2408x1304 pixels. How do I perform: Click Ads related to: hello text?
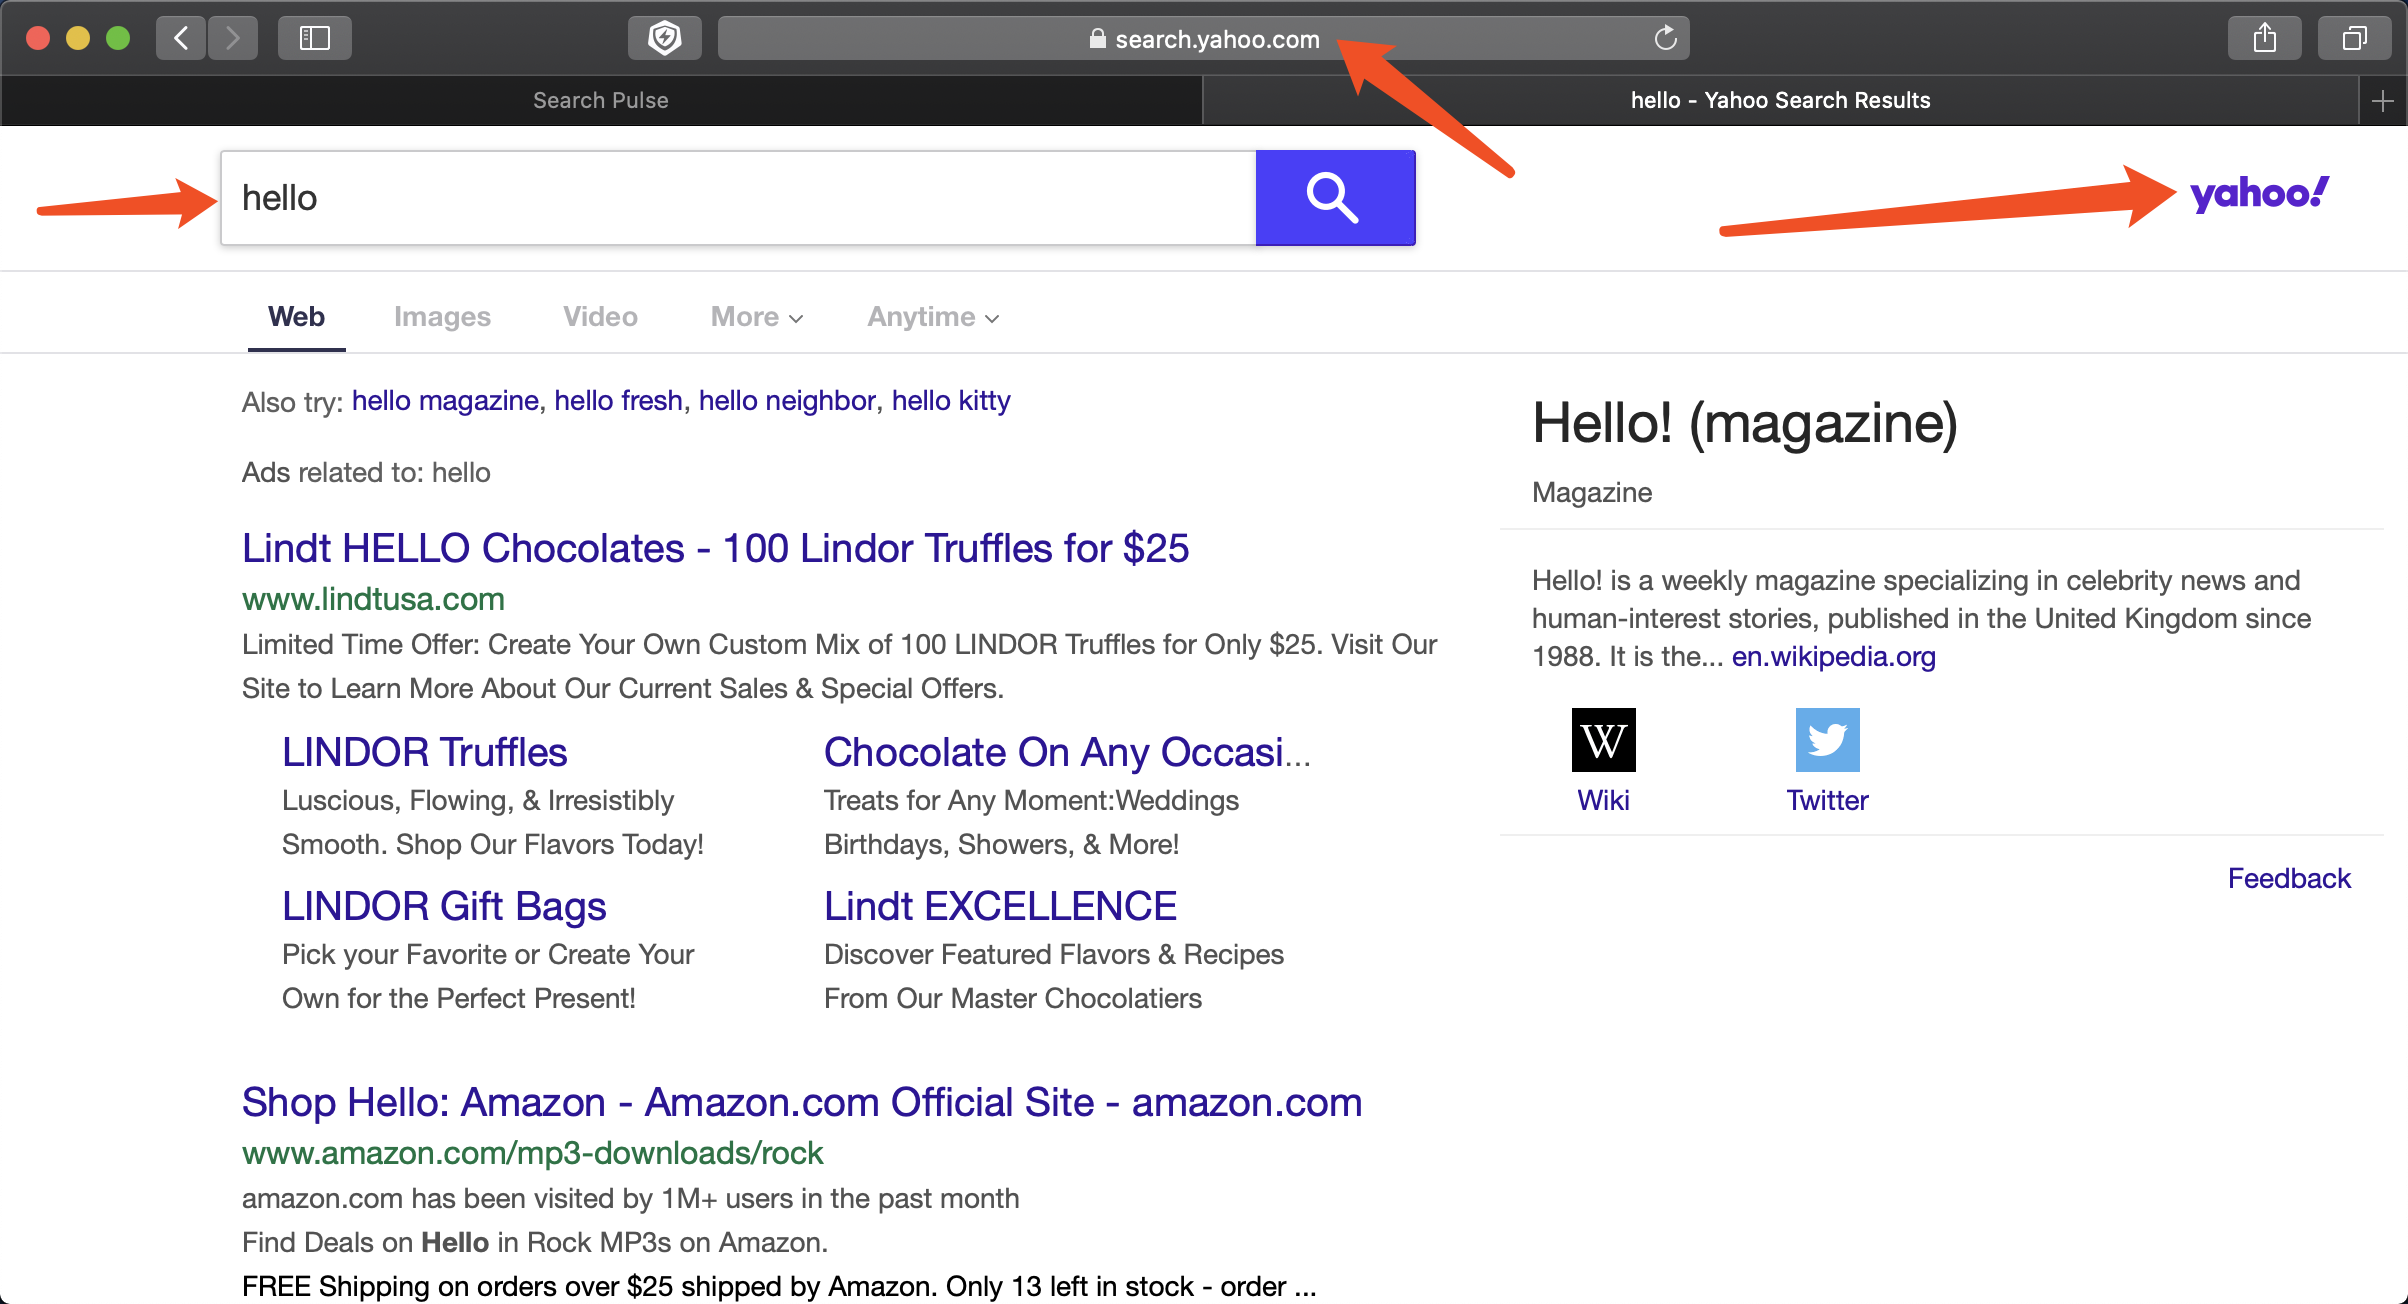click(366, 473)
